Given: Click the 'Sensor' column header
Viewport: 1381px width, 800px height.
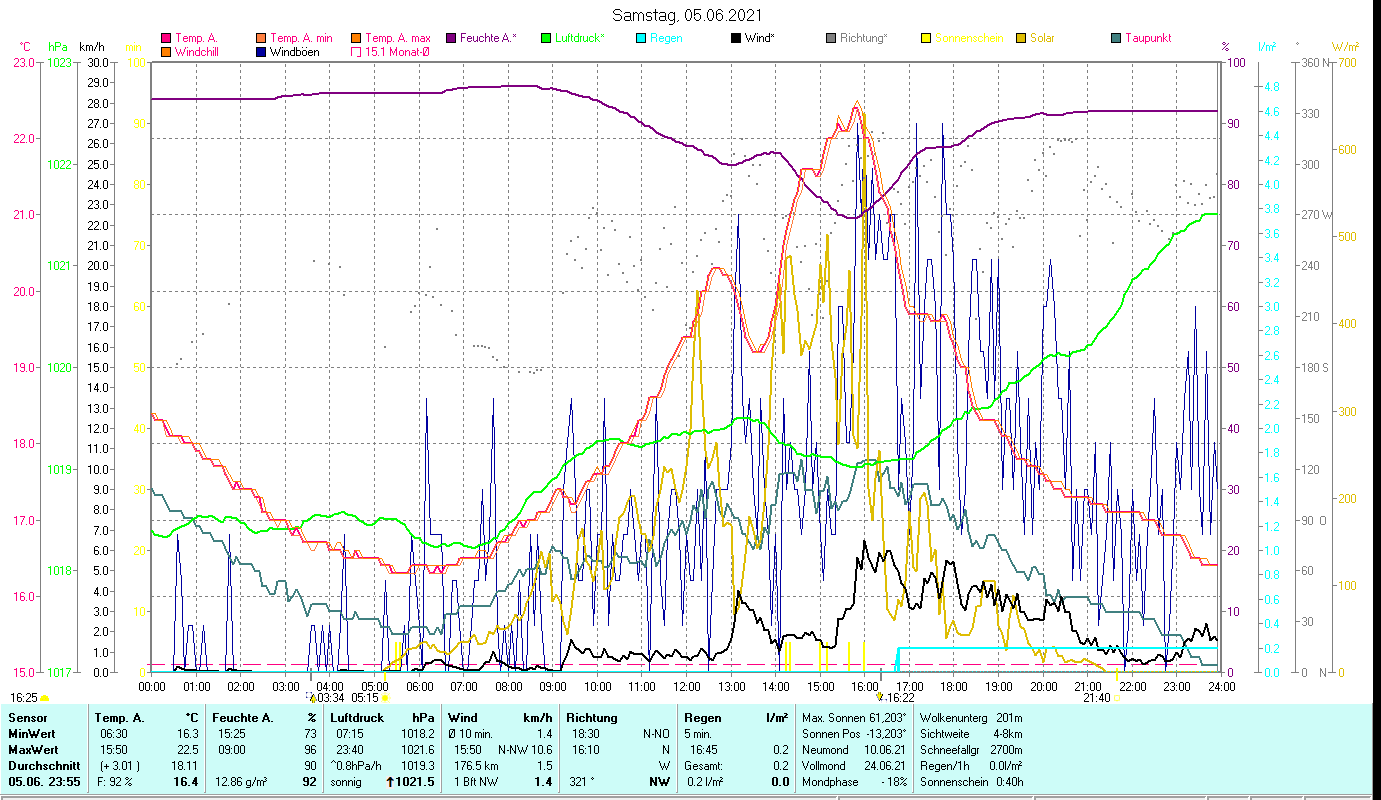Looking at the screenshot, I should click(x=27, y=718).
